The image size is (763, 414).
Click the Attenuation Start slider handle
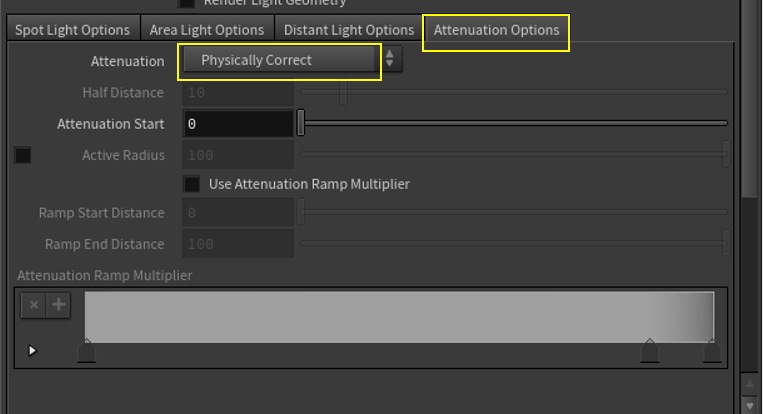(301, 123)
